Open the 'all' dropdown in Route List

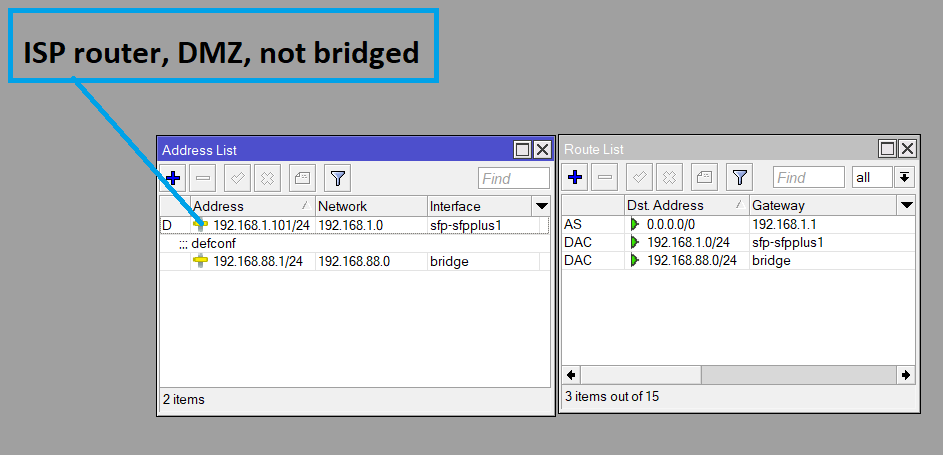872,177
